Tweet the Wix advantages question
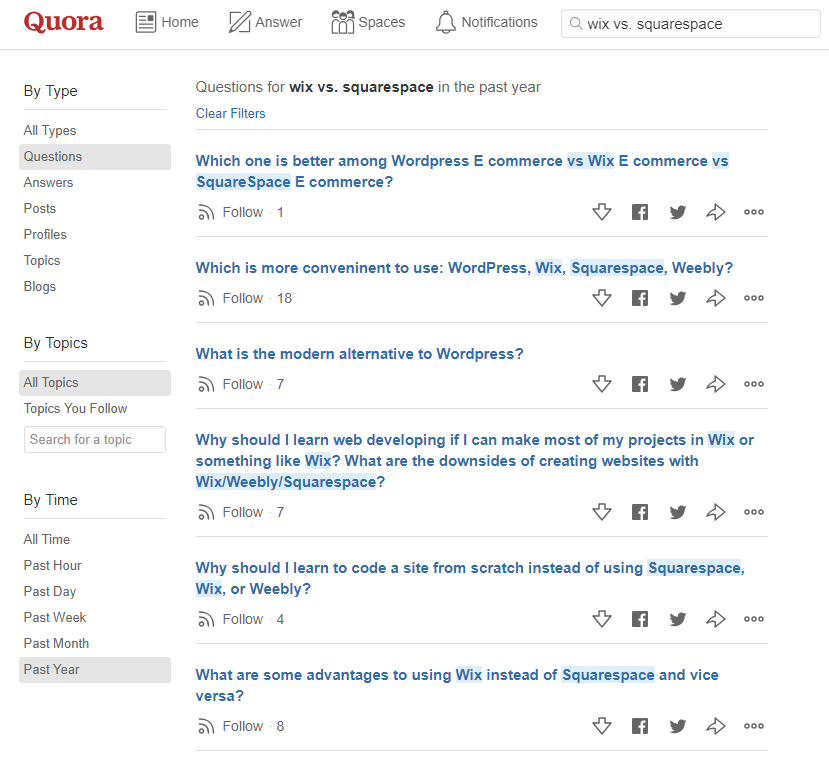This screenshot has height=763, width=829. [678, 726]
